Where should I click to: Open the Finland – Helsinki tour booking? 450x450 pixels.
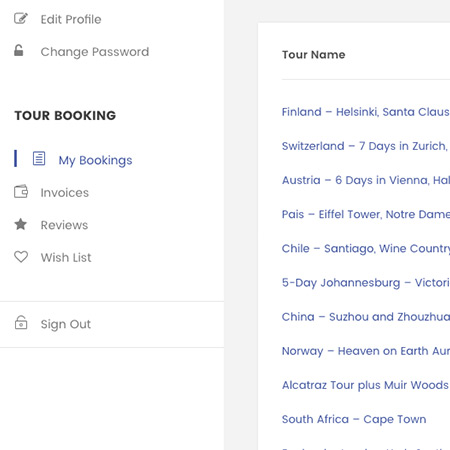366,112
